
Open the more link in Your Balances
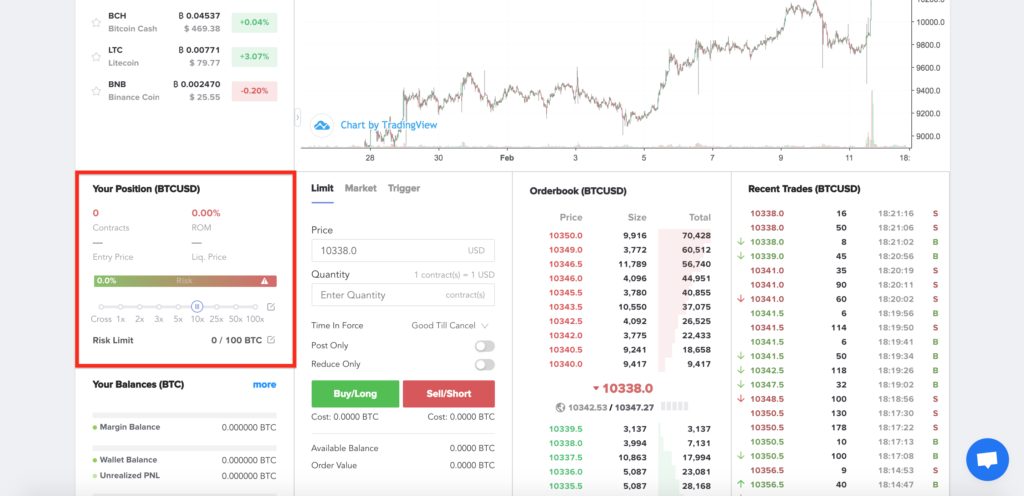coord(264,385)
